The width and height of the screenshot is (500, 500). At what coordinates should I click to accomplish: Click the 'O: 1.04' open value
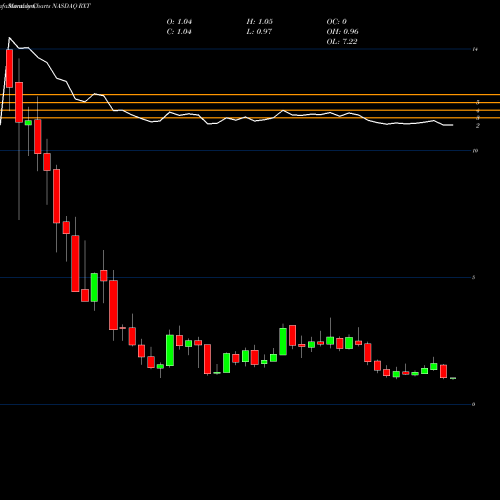pyautogui.click(x=179, y=22)
